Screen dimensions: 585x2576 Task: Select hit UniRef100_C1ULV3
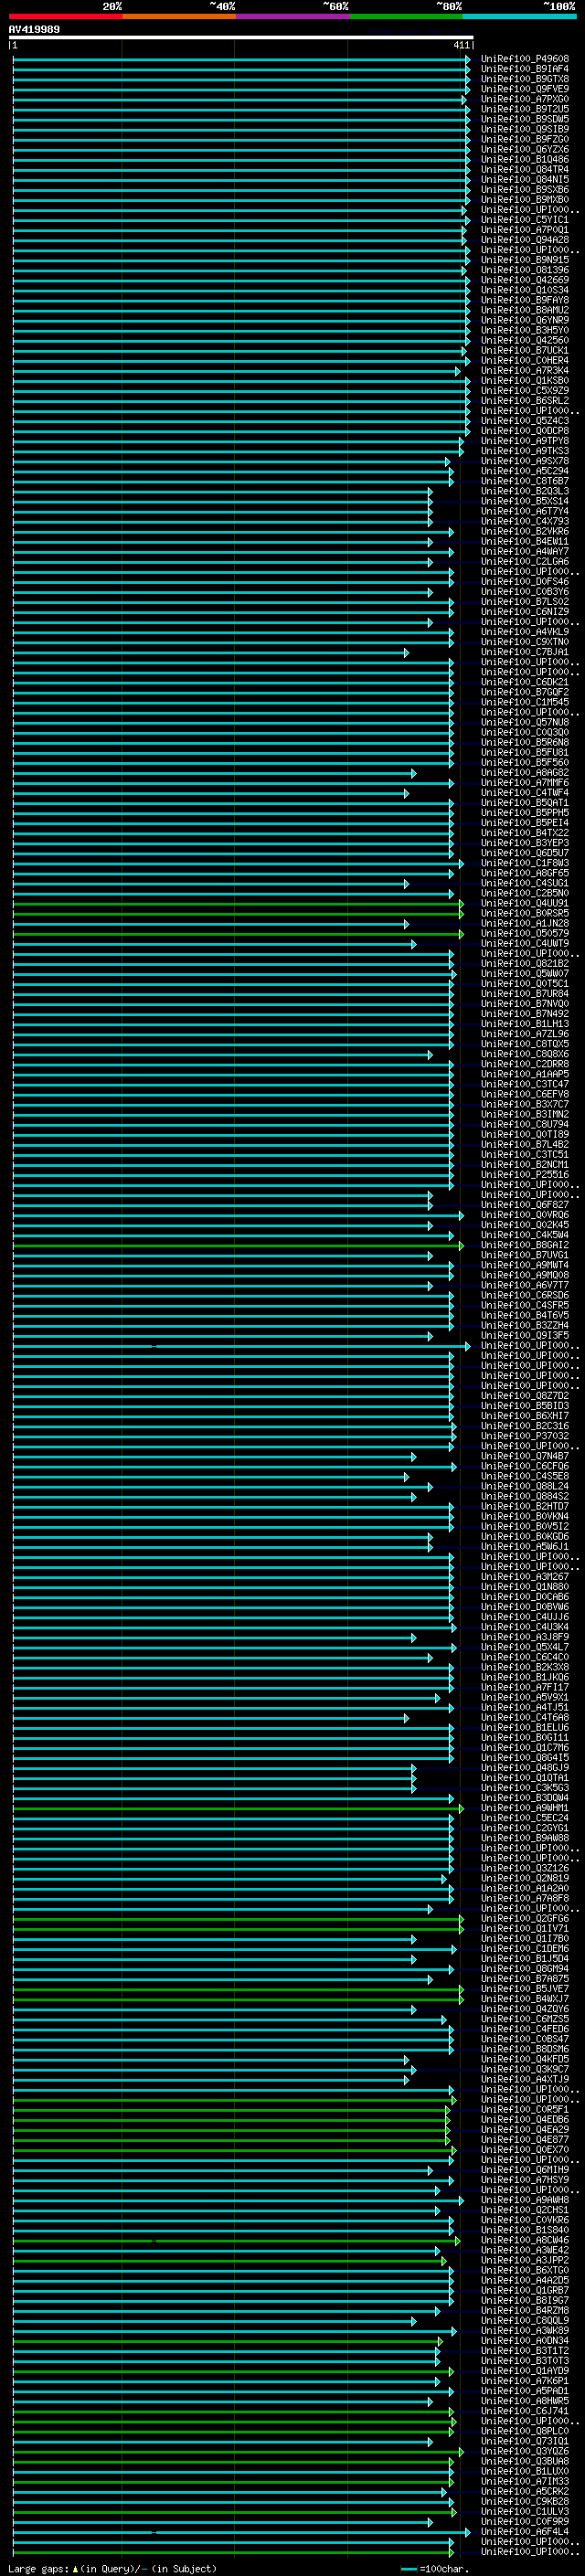[x=524, y=2511]
